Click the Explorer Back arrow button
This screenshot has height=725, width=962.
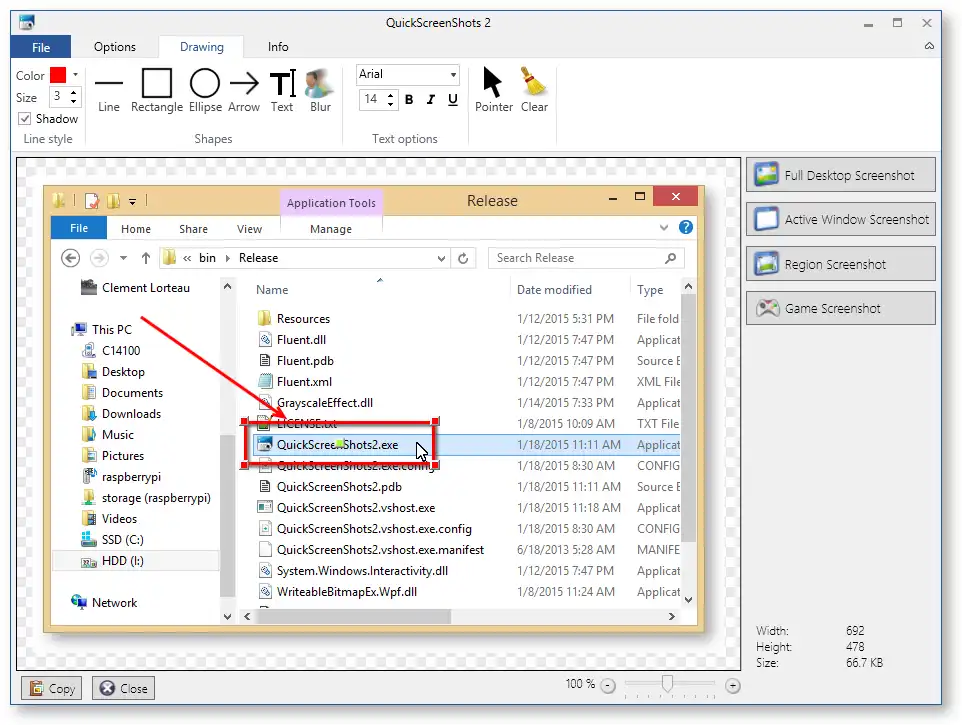point(71,258)
